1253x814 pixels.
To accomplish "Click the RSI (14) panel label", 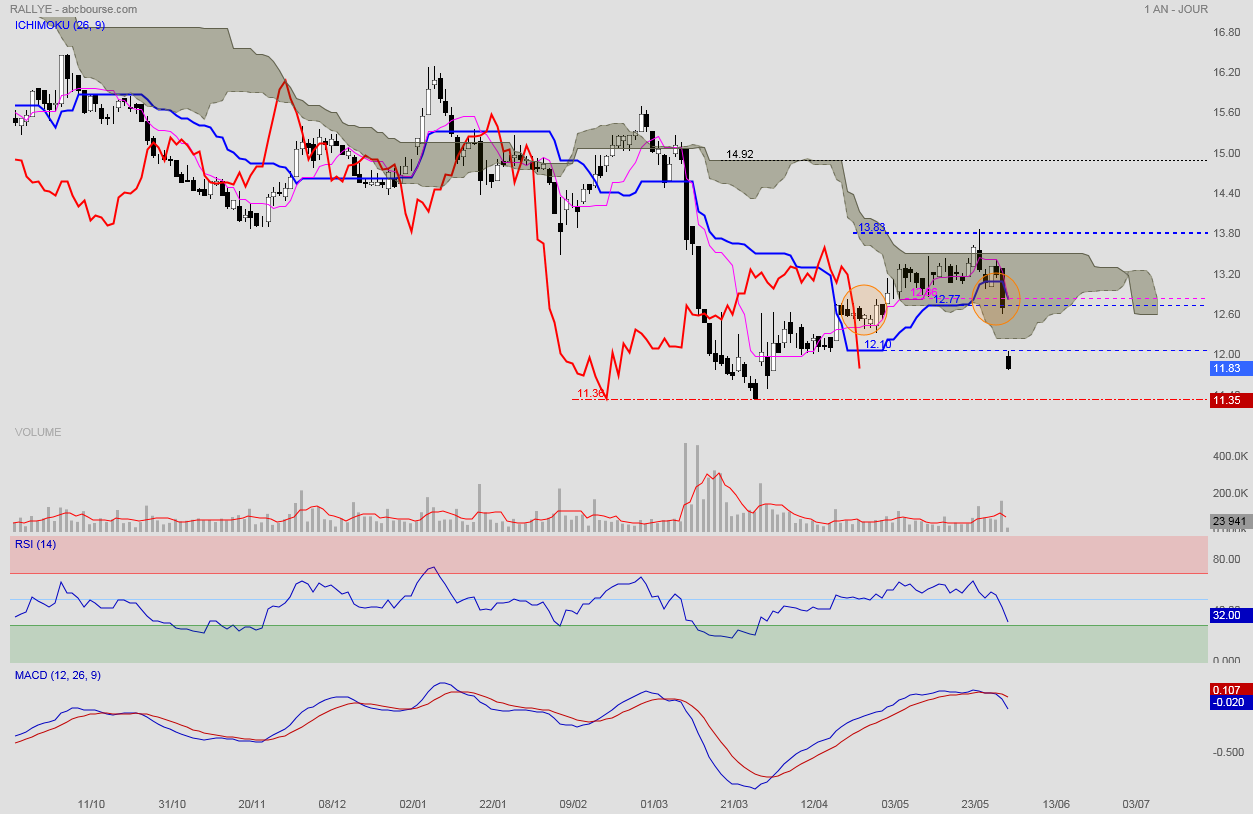I will pos(35,544).
